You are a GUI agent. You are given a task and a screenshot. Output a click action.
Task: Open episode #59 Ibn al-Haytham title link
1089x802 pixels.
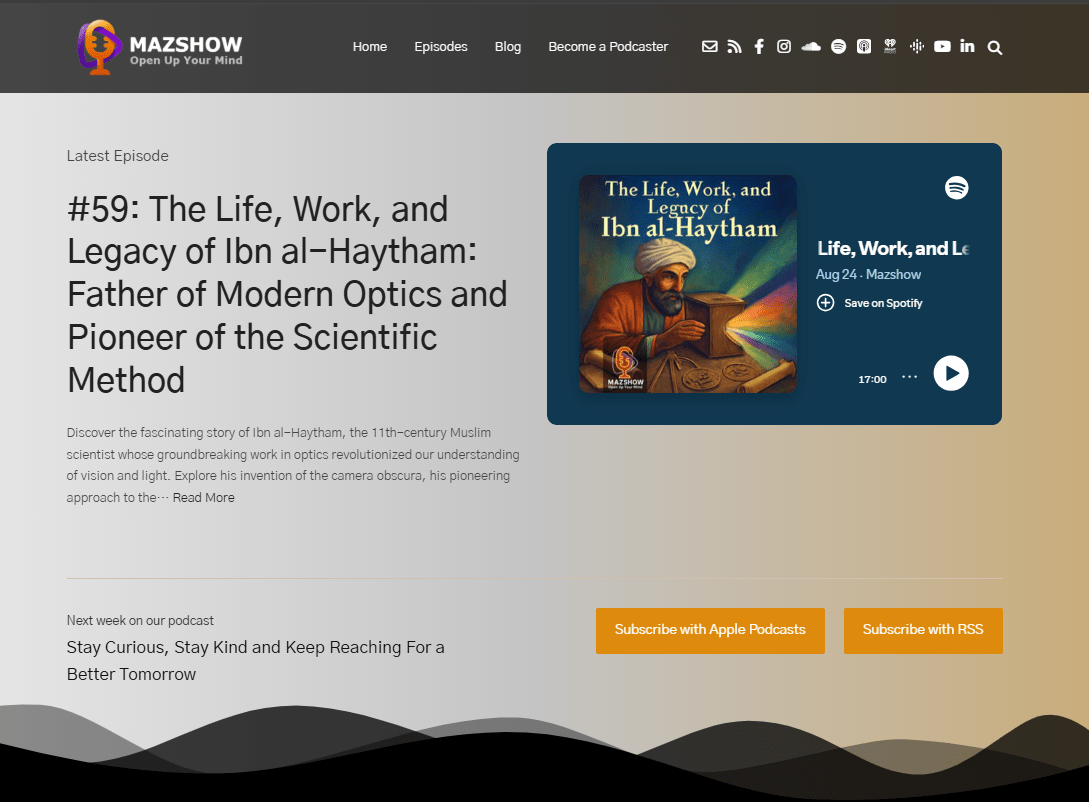[x=287, y=294]
